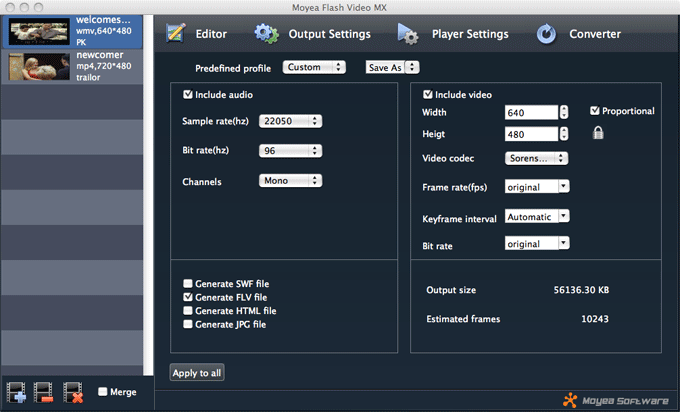Image resolution: width=680 pixels, height=412 pixels.
Task: Click the aspect ratio lock icon
Action: (597, 133)
